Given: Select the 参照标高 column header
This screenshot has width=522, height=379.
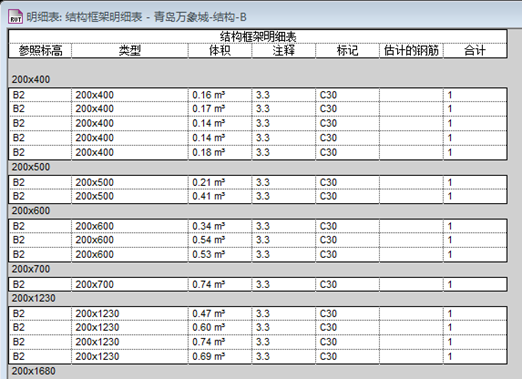Looking at the screenshot, I should [x=40, y=51].
